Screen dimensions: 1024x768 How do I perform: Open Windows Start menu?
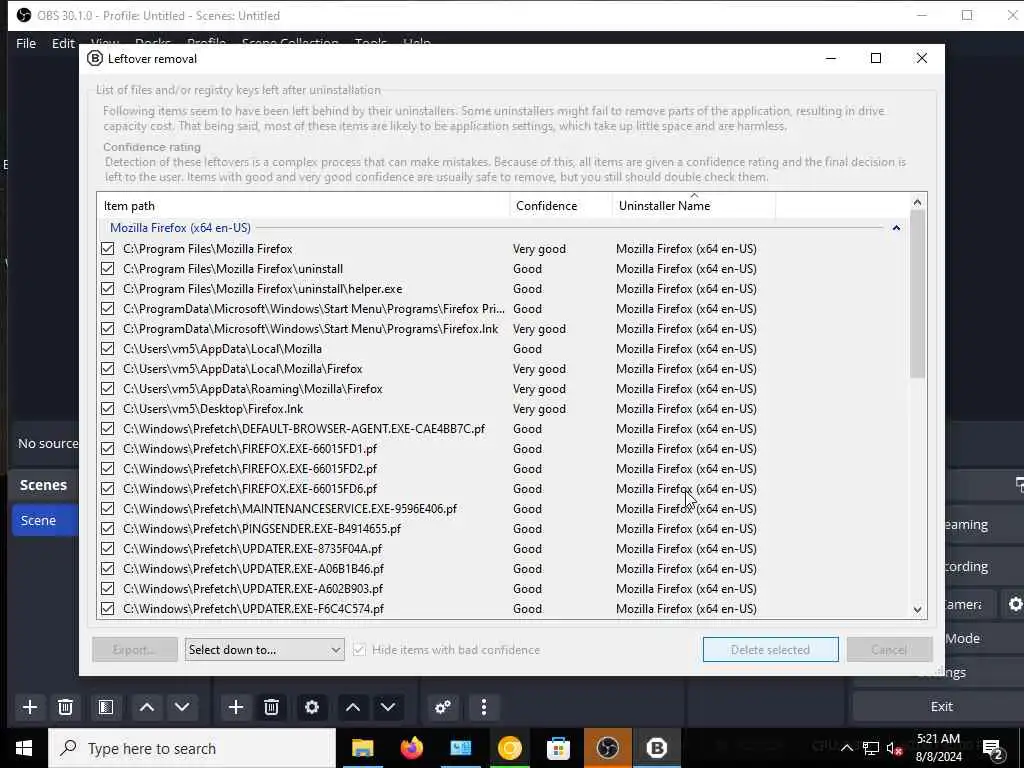point(24,748)
